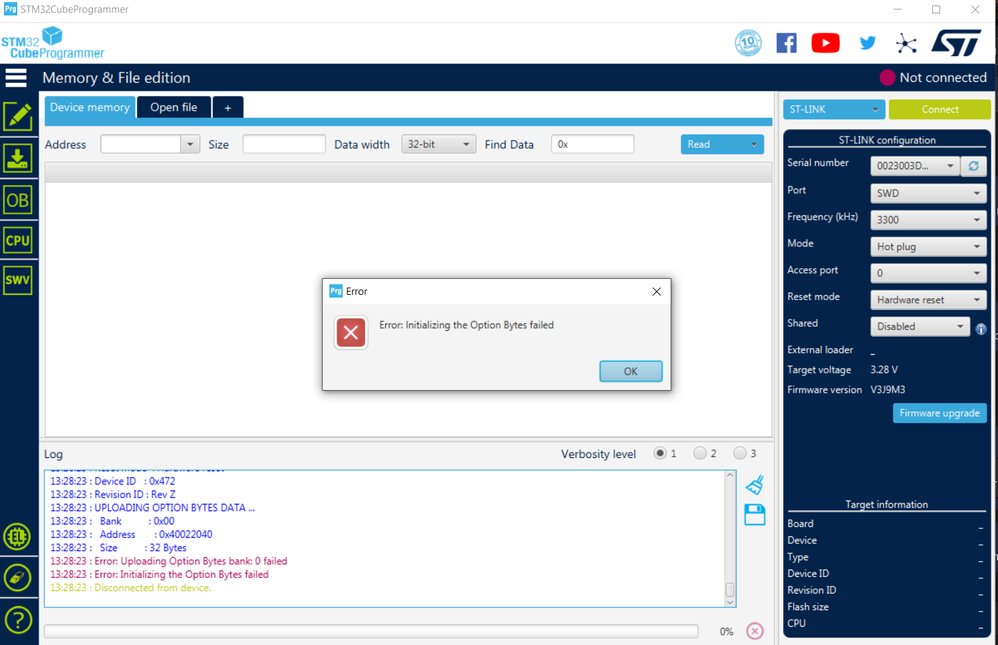Select verbosity level 3
Image resolution: width=998 pixels, height=645 pixels.
point(740,453)
